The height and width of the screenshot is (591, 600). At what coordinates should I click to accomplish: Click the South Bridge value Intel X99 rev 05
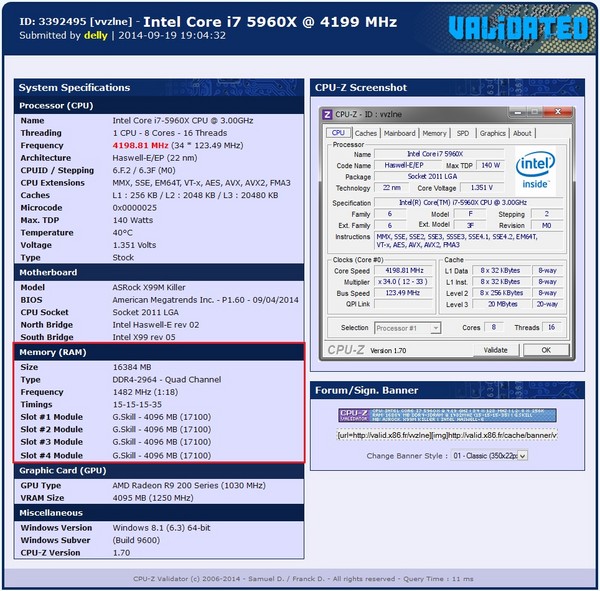(144, 337)
